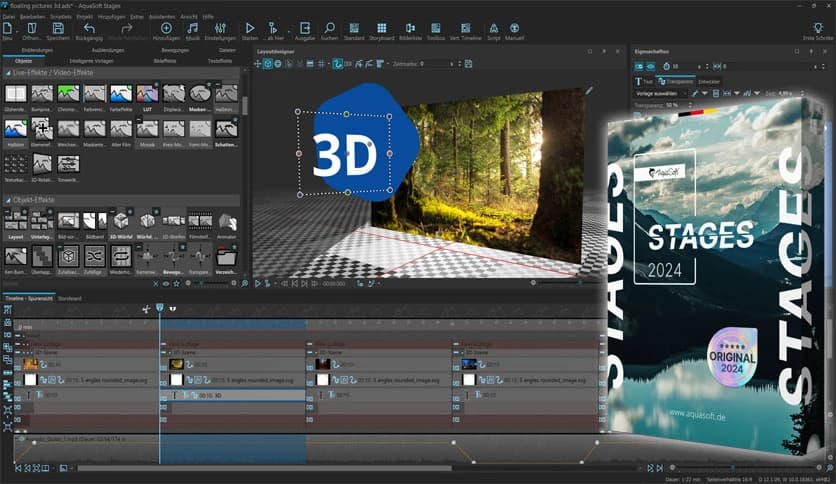Select the Verzeichnis folder object icon
This screenshot has height=484, width=836.
[227, 256]
